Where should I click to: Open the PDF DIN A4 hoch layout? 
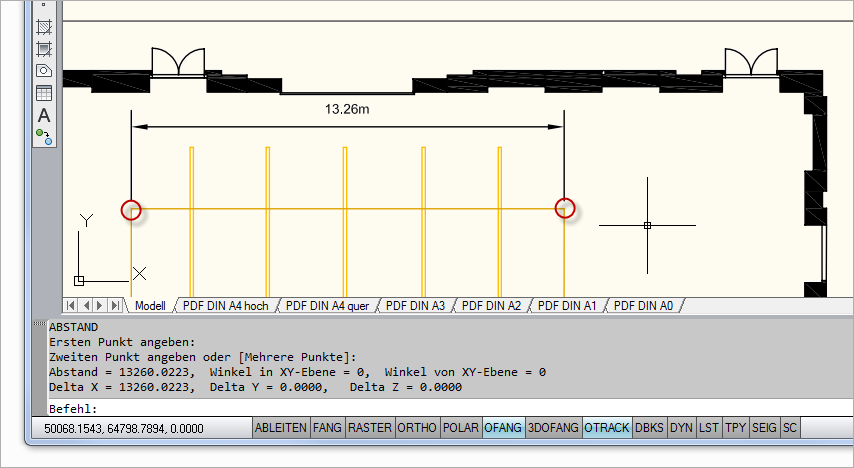tap(226, 305)
